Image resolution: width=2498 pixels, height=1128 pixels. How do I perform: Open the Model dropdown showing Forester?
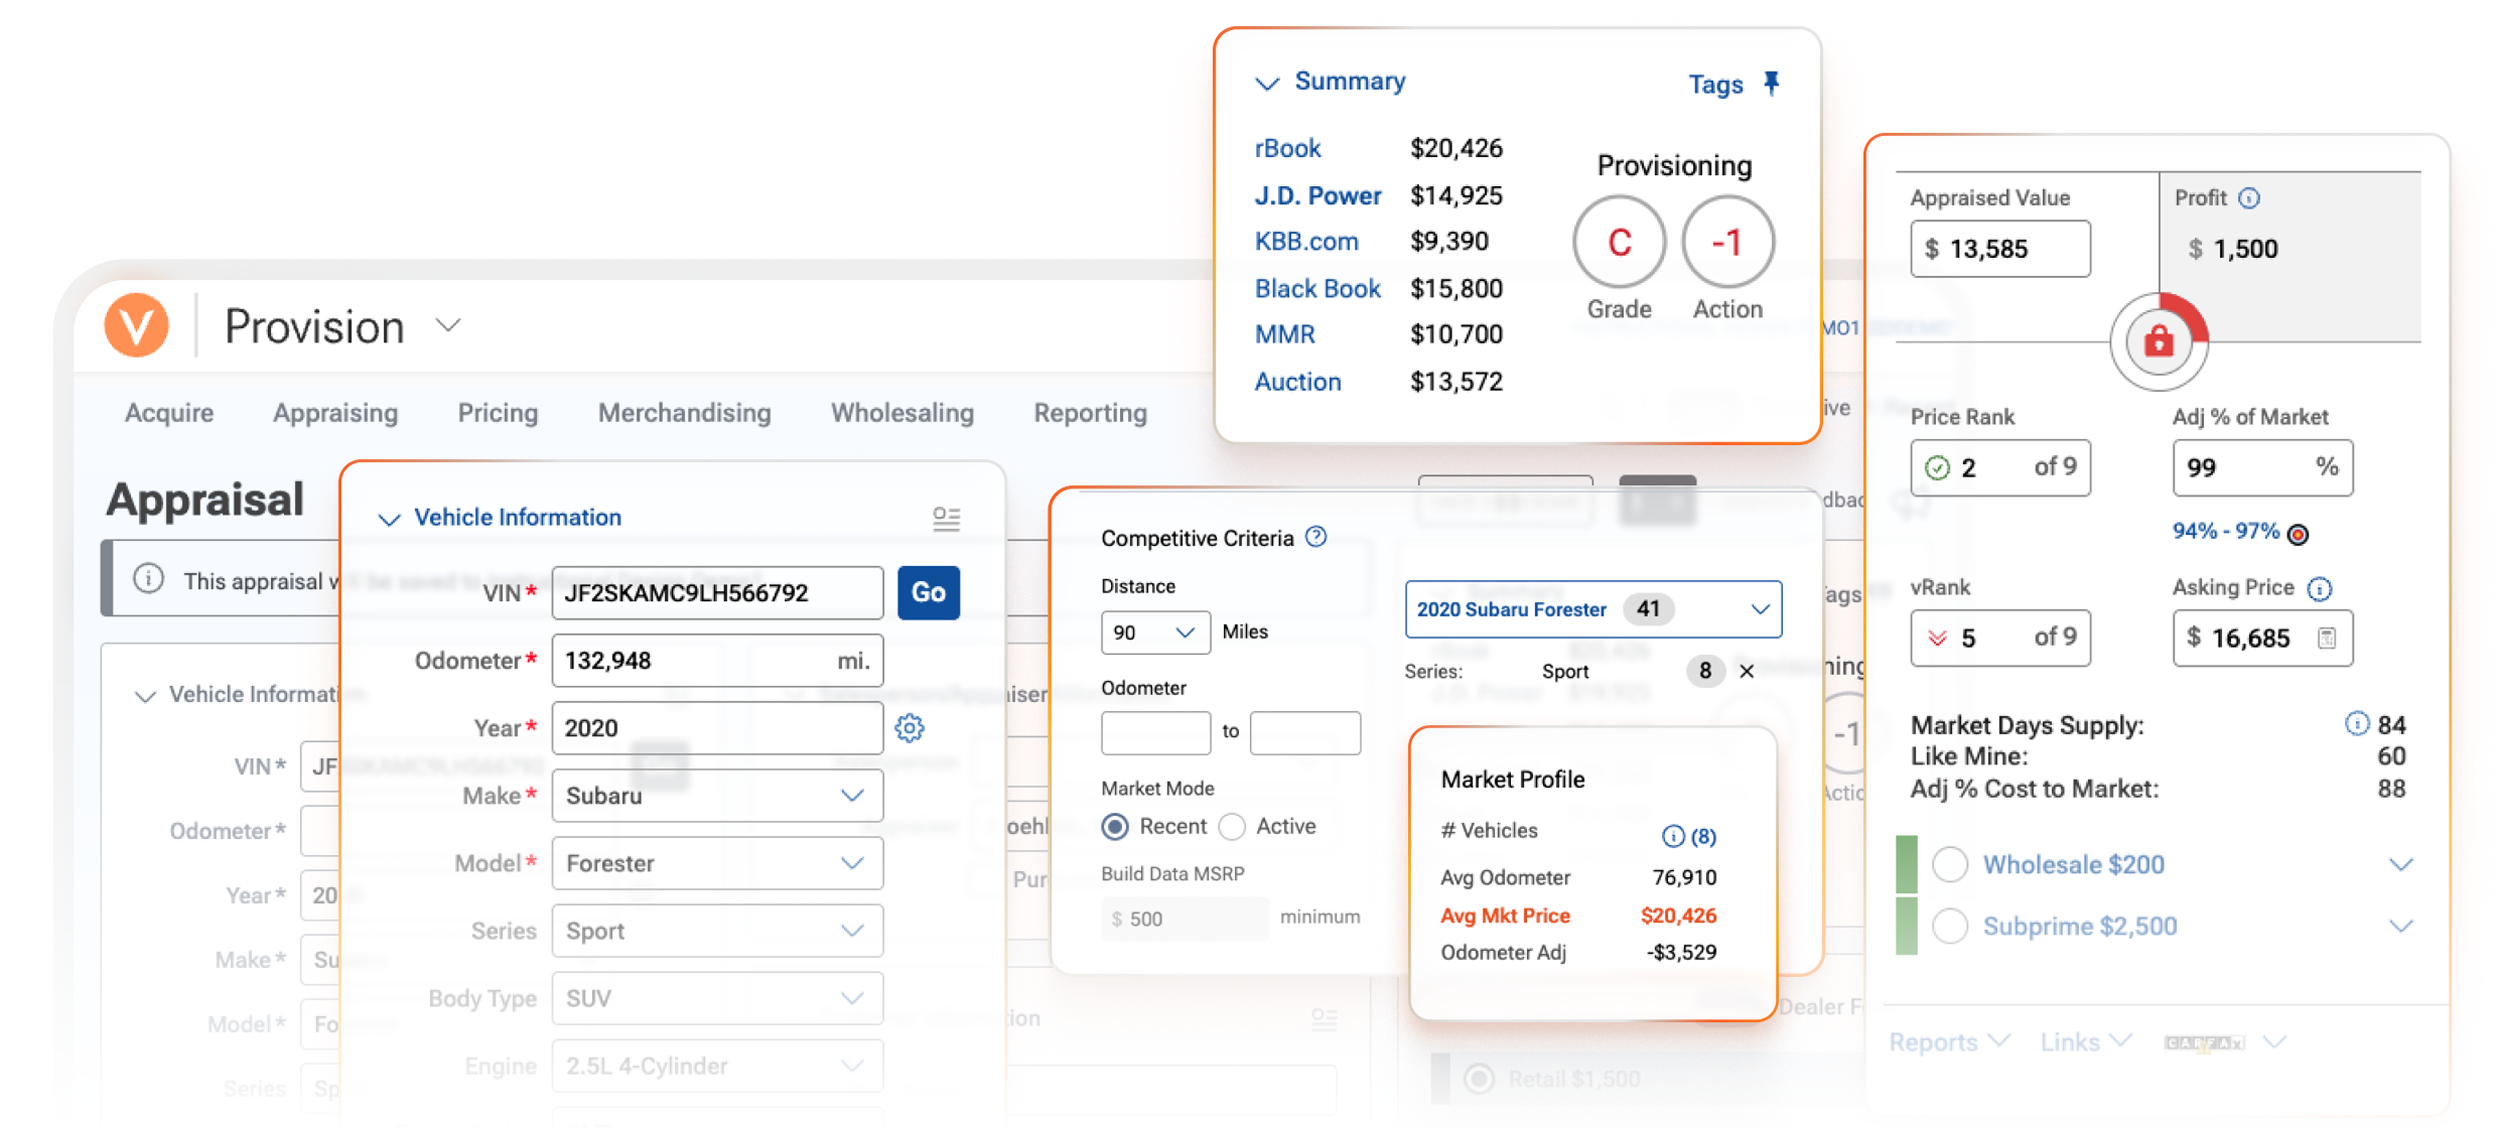[x=717, y=863]
